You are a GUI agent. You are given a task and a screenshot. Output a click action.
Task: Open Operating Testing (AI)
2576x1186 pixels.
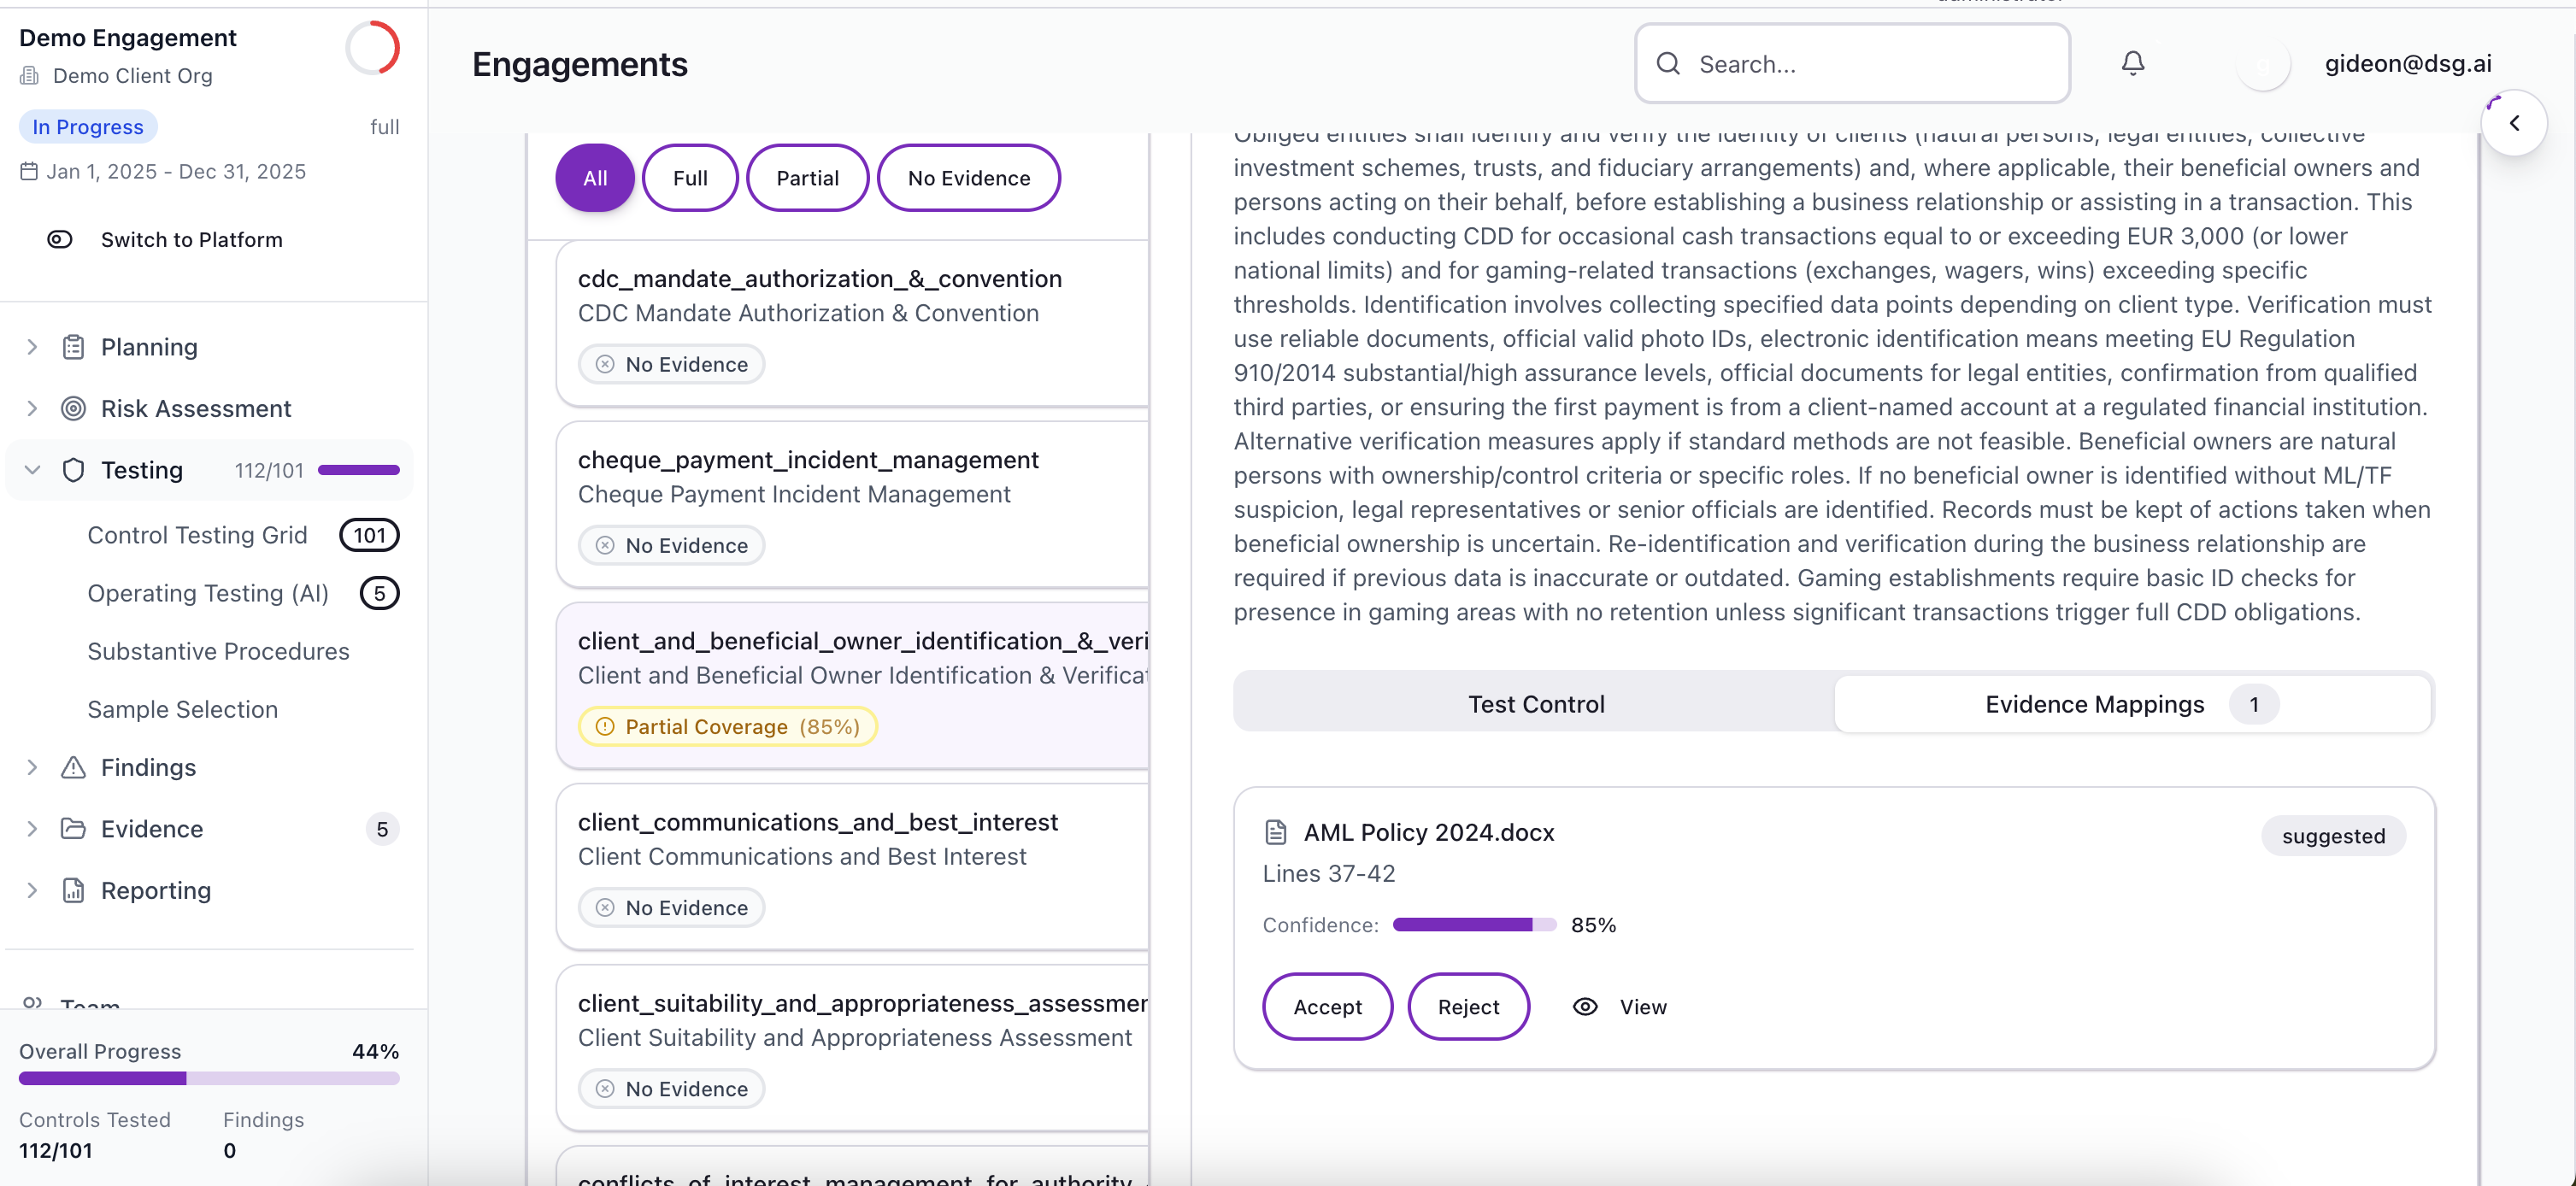tap(208, 593)
